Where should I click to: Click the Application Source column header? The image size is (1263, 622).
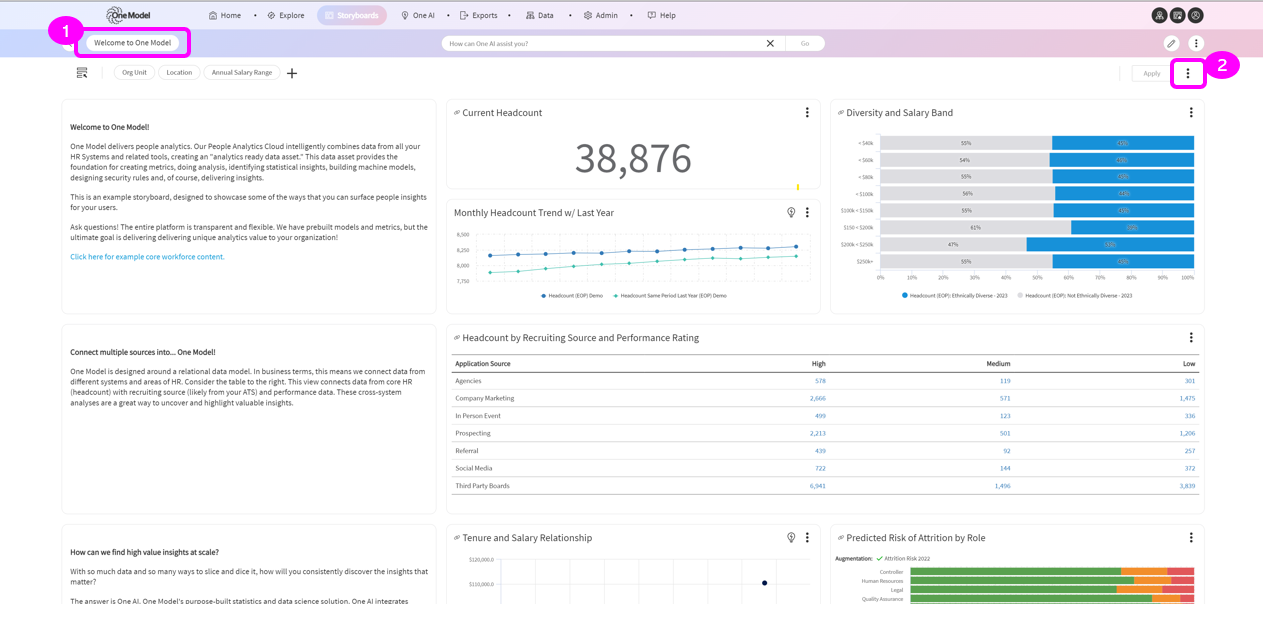tap(483, 364)
